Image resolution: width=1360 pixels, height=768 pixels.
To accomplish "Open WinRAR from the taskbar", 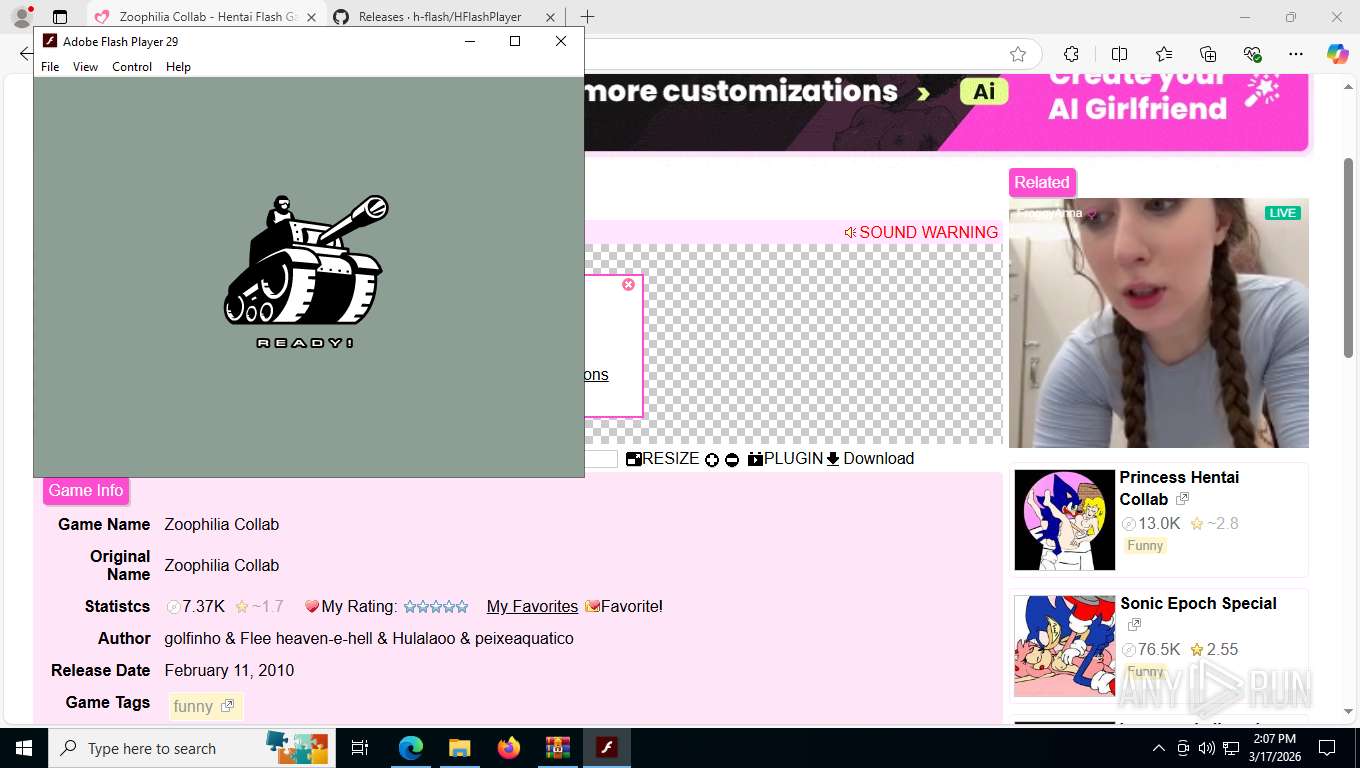I will point(557,748).
